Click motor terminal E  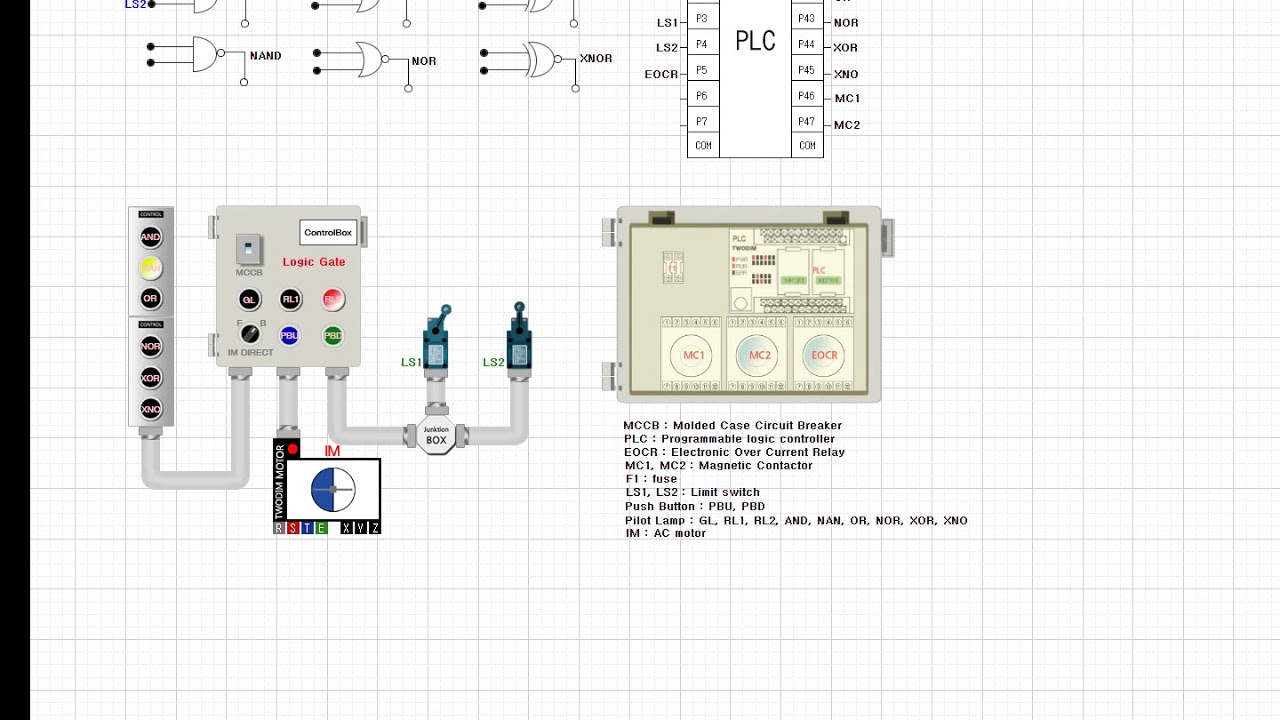coord(321,528)
